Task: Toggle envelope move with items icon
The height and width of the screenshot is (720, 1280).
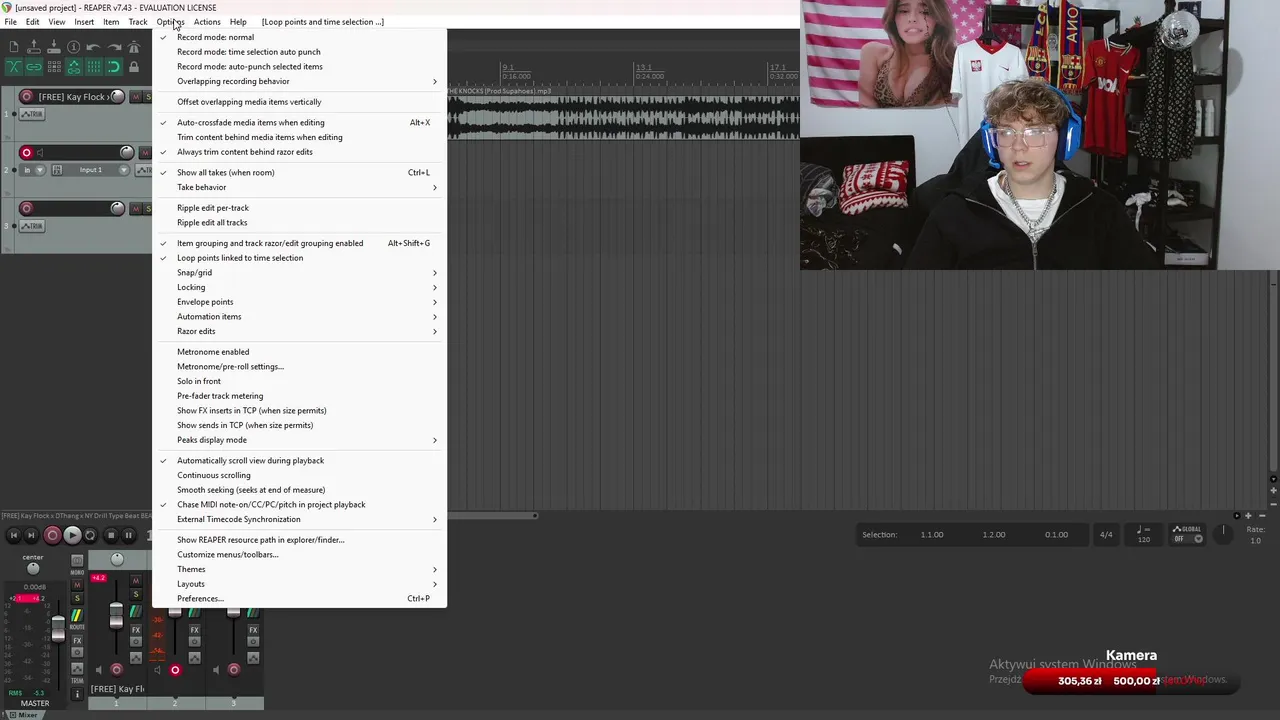Action: 74,67
